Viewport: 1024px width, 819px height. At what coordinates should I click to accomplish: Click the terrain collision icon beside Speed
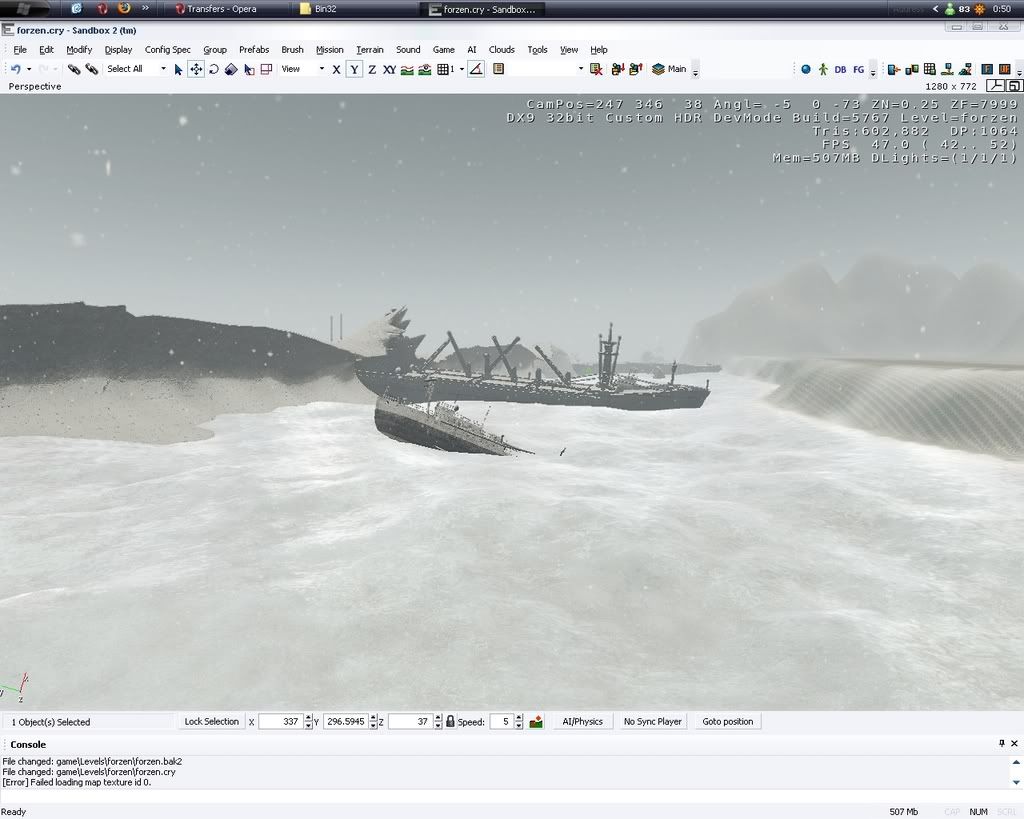click(x=536, y=722)
